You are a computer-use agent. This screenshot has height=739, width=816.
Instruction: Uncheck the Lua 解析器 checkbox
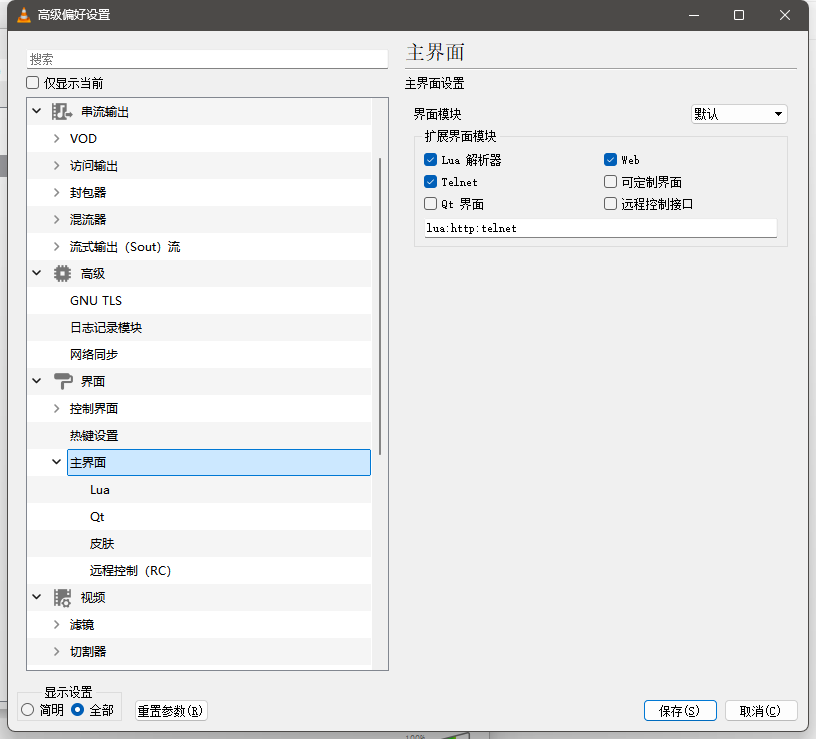(x=430, y=159)
